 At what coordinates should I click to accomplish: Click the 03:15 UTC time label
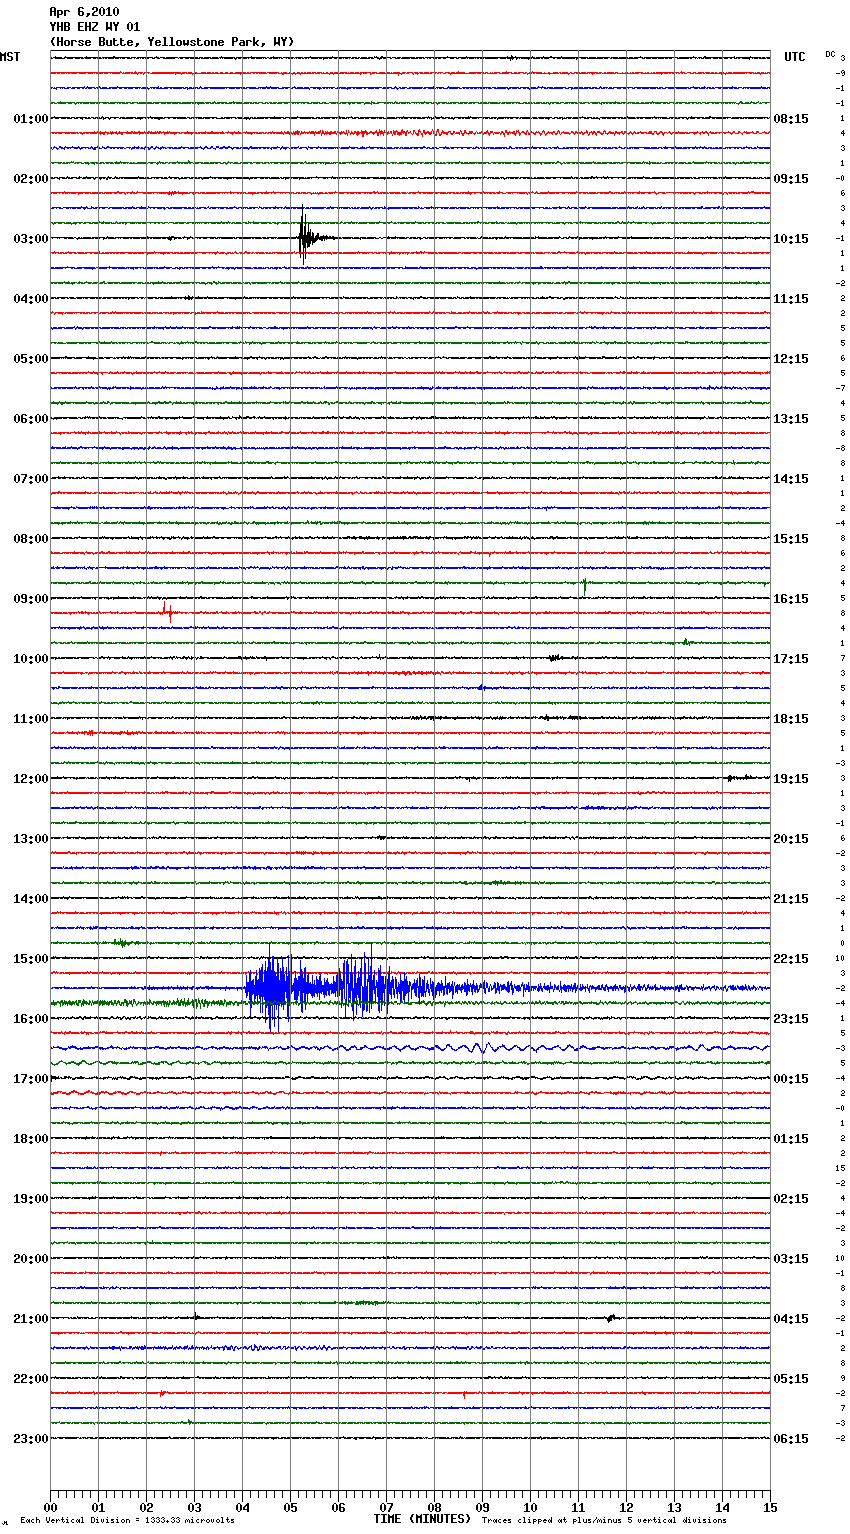pyautogui.click(x=791, y=1259)
